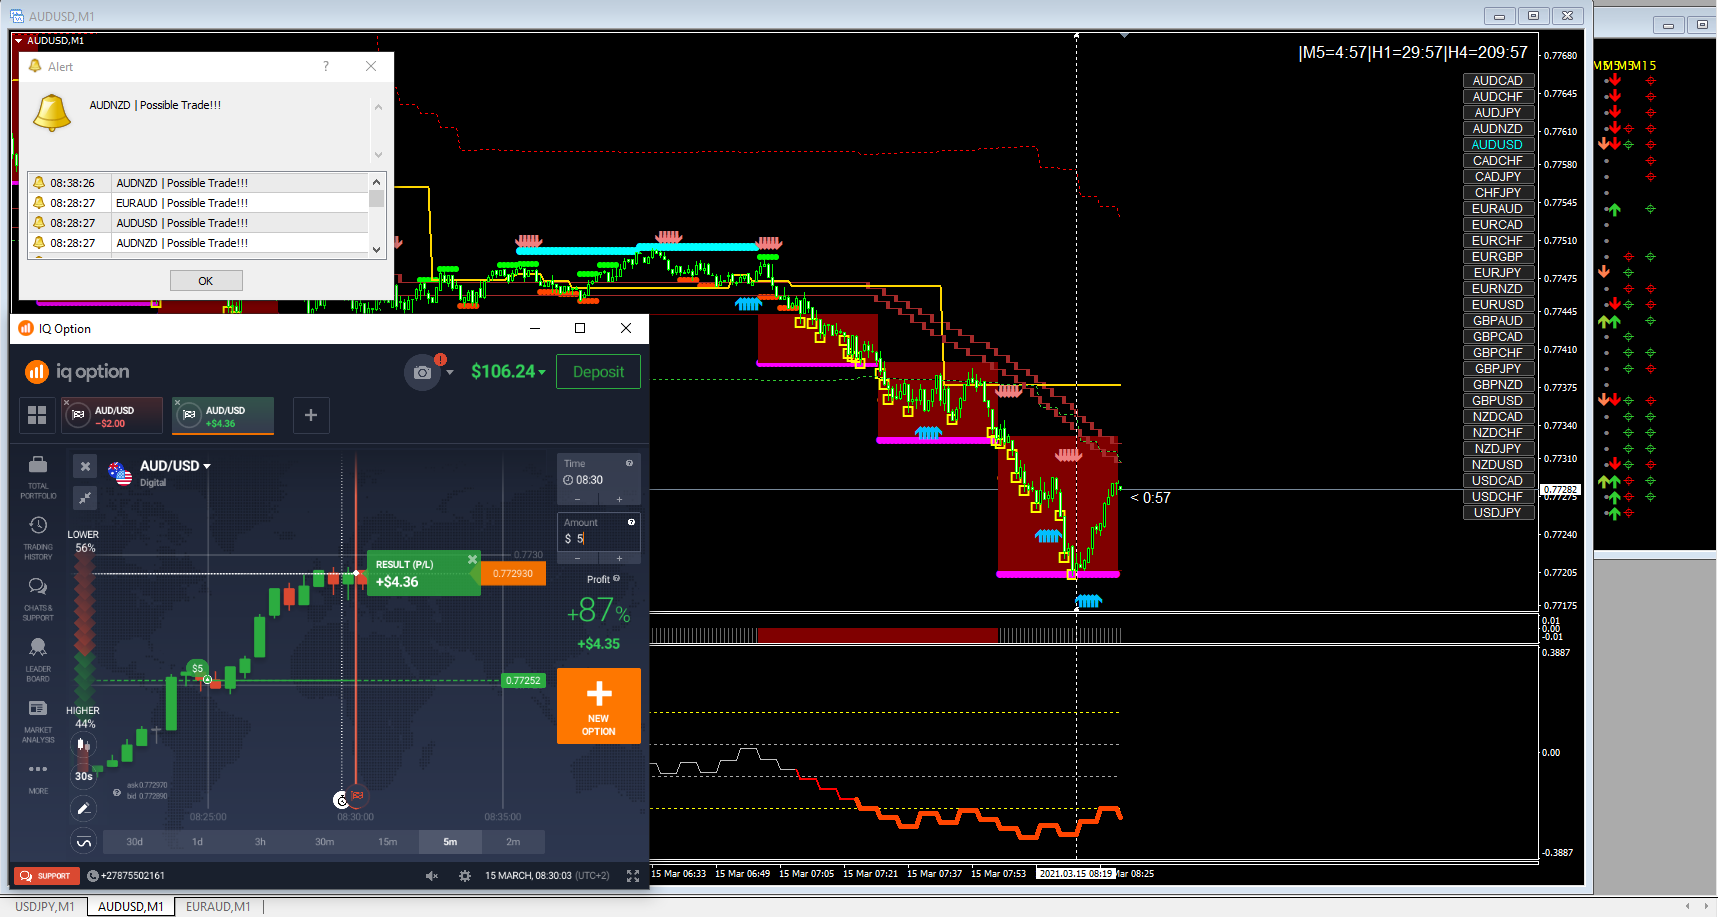The width and height of the screenshot is (1718, 917).
Task: Expand the dropdown arrow beside camera icon
Action: (450, 373)
